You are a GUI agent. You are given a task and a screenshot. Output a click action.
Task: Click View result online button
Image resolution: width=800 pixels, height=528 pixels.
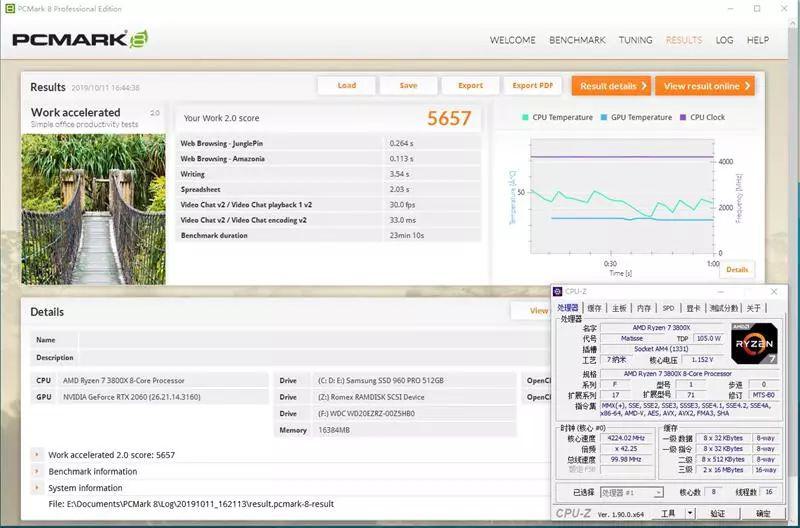(705, 86)
